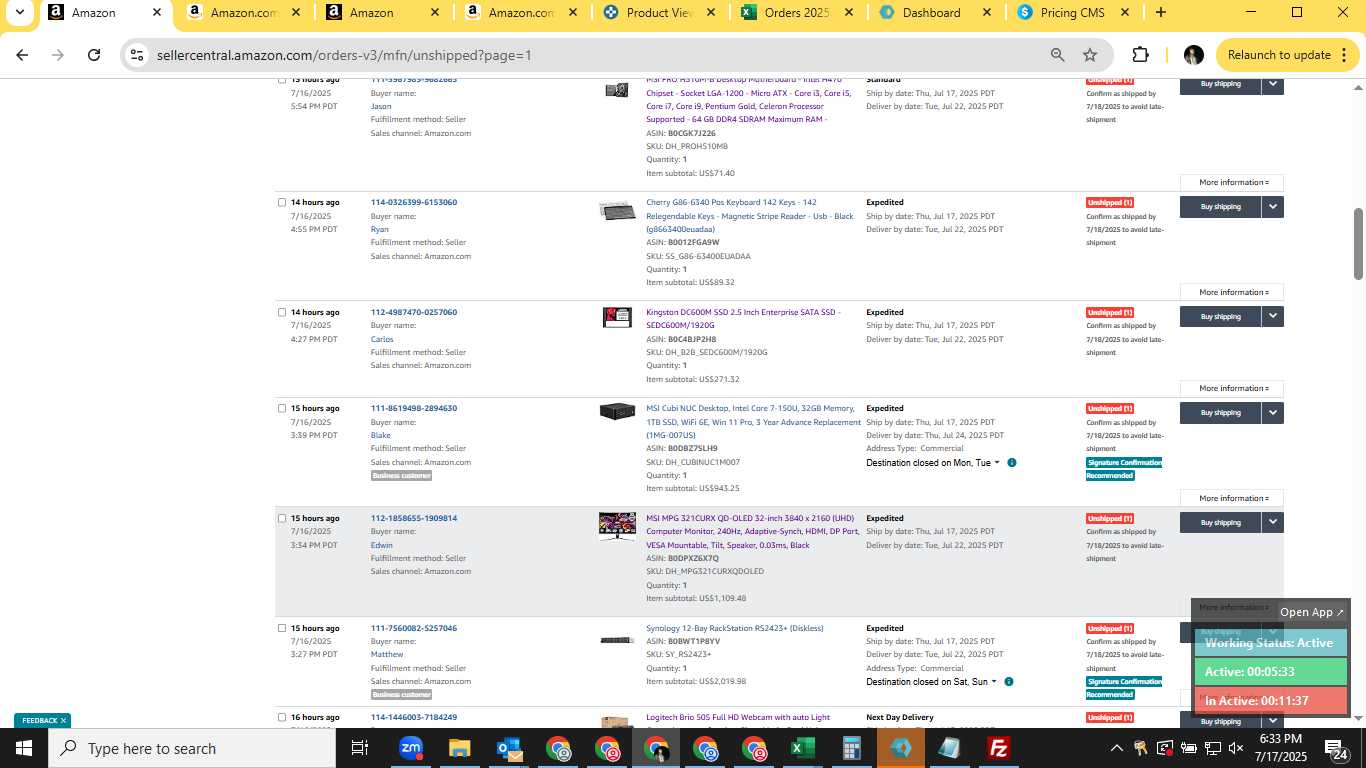
Task: Close the Feedback widget
Action: 63,720
